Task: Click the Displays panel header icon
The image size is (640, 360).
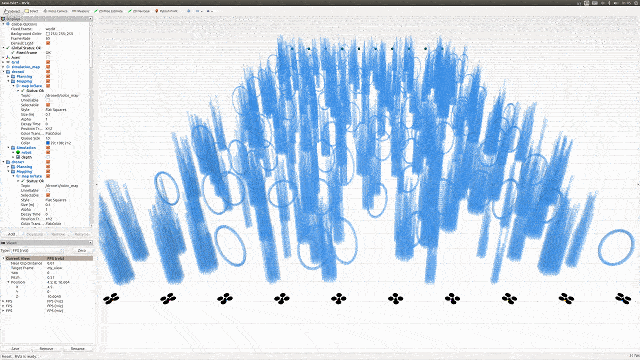Action: pos(3,19)
